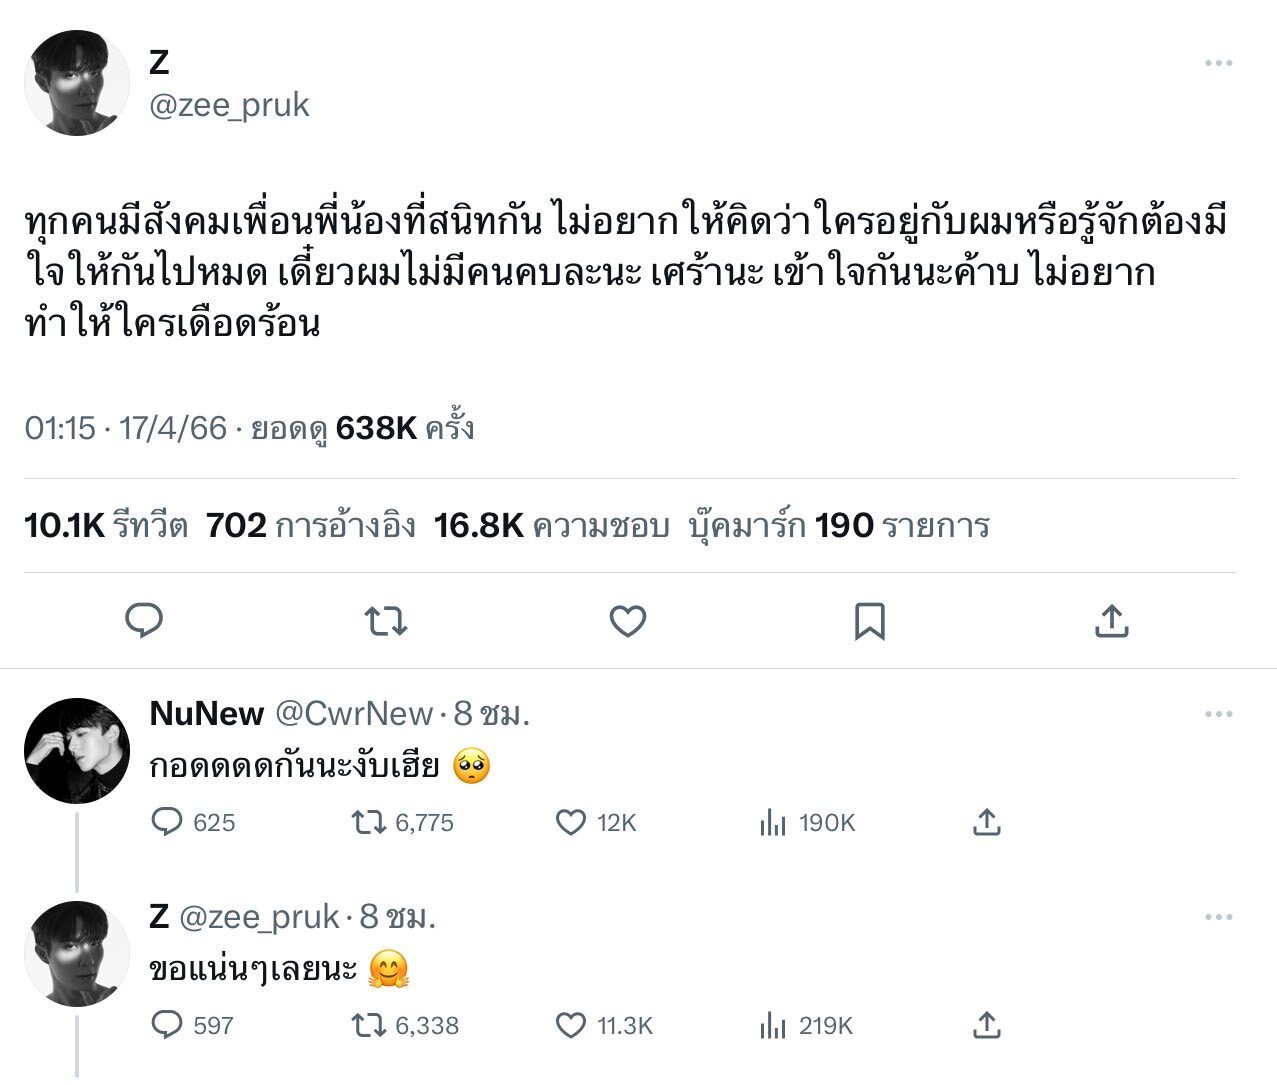The height and width of the screenshot is (1085, 1277).
Task: View analytics for NuNew's reply
Action: pos(773,822)
